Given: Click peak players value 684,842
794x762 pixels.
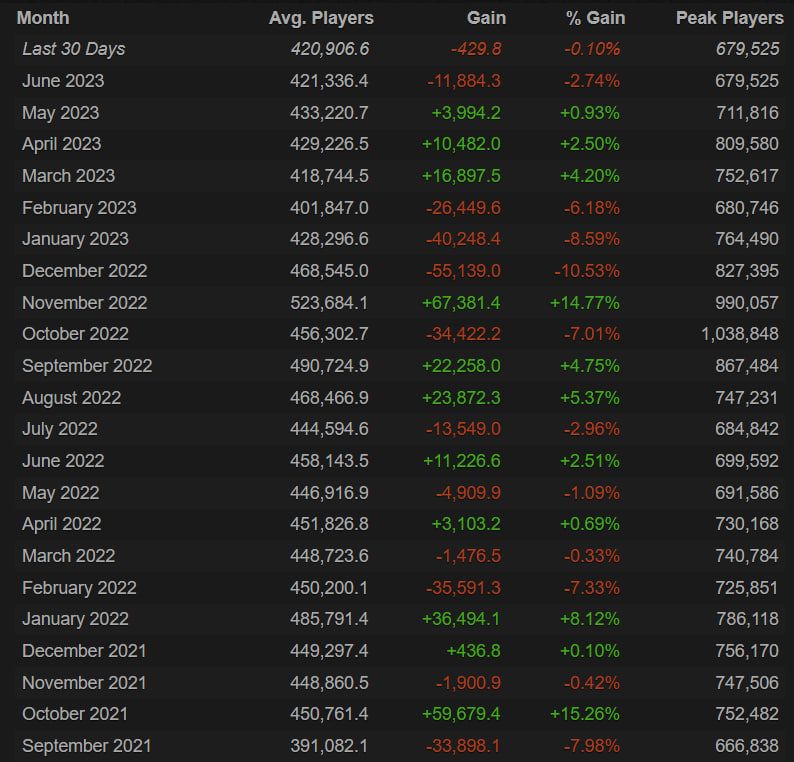Looking at the screenshot, I should tap(747, 429).
